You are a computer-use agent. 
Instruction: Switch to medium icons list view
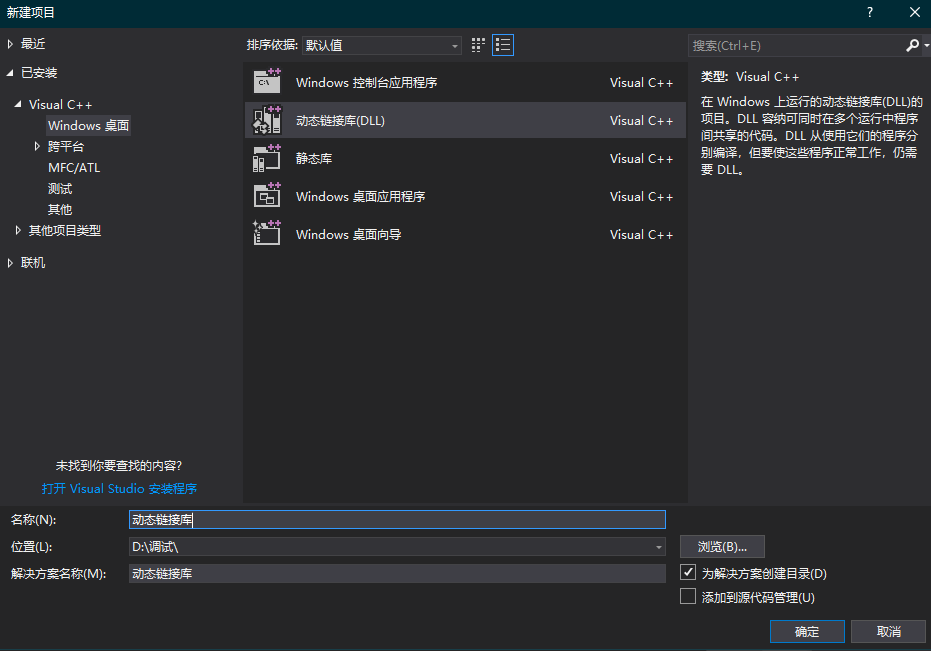pos(503,45)
